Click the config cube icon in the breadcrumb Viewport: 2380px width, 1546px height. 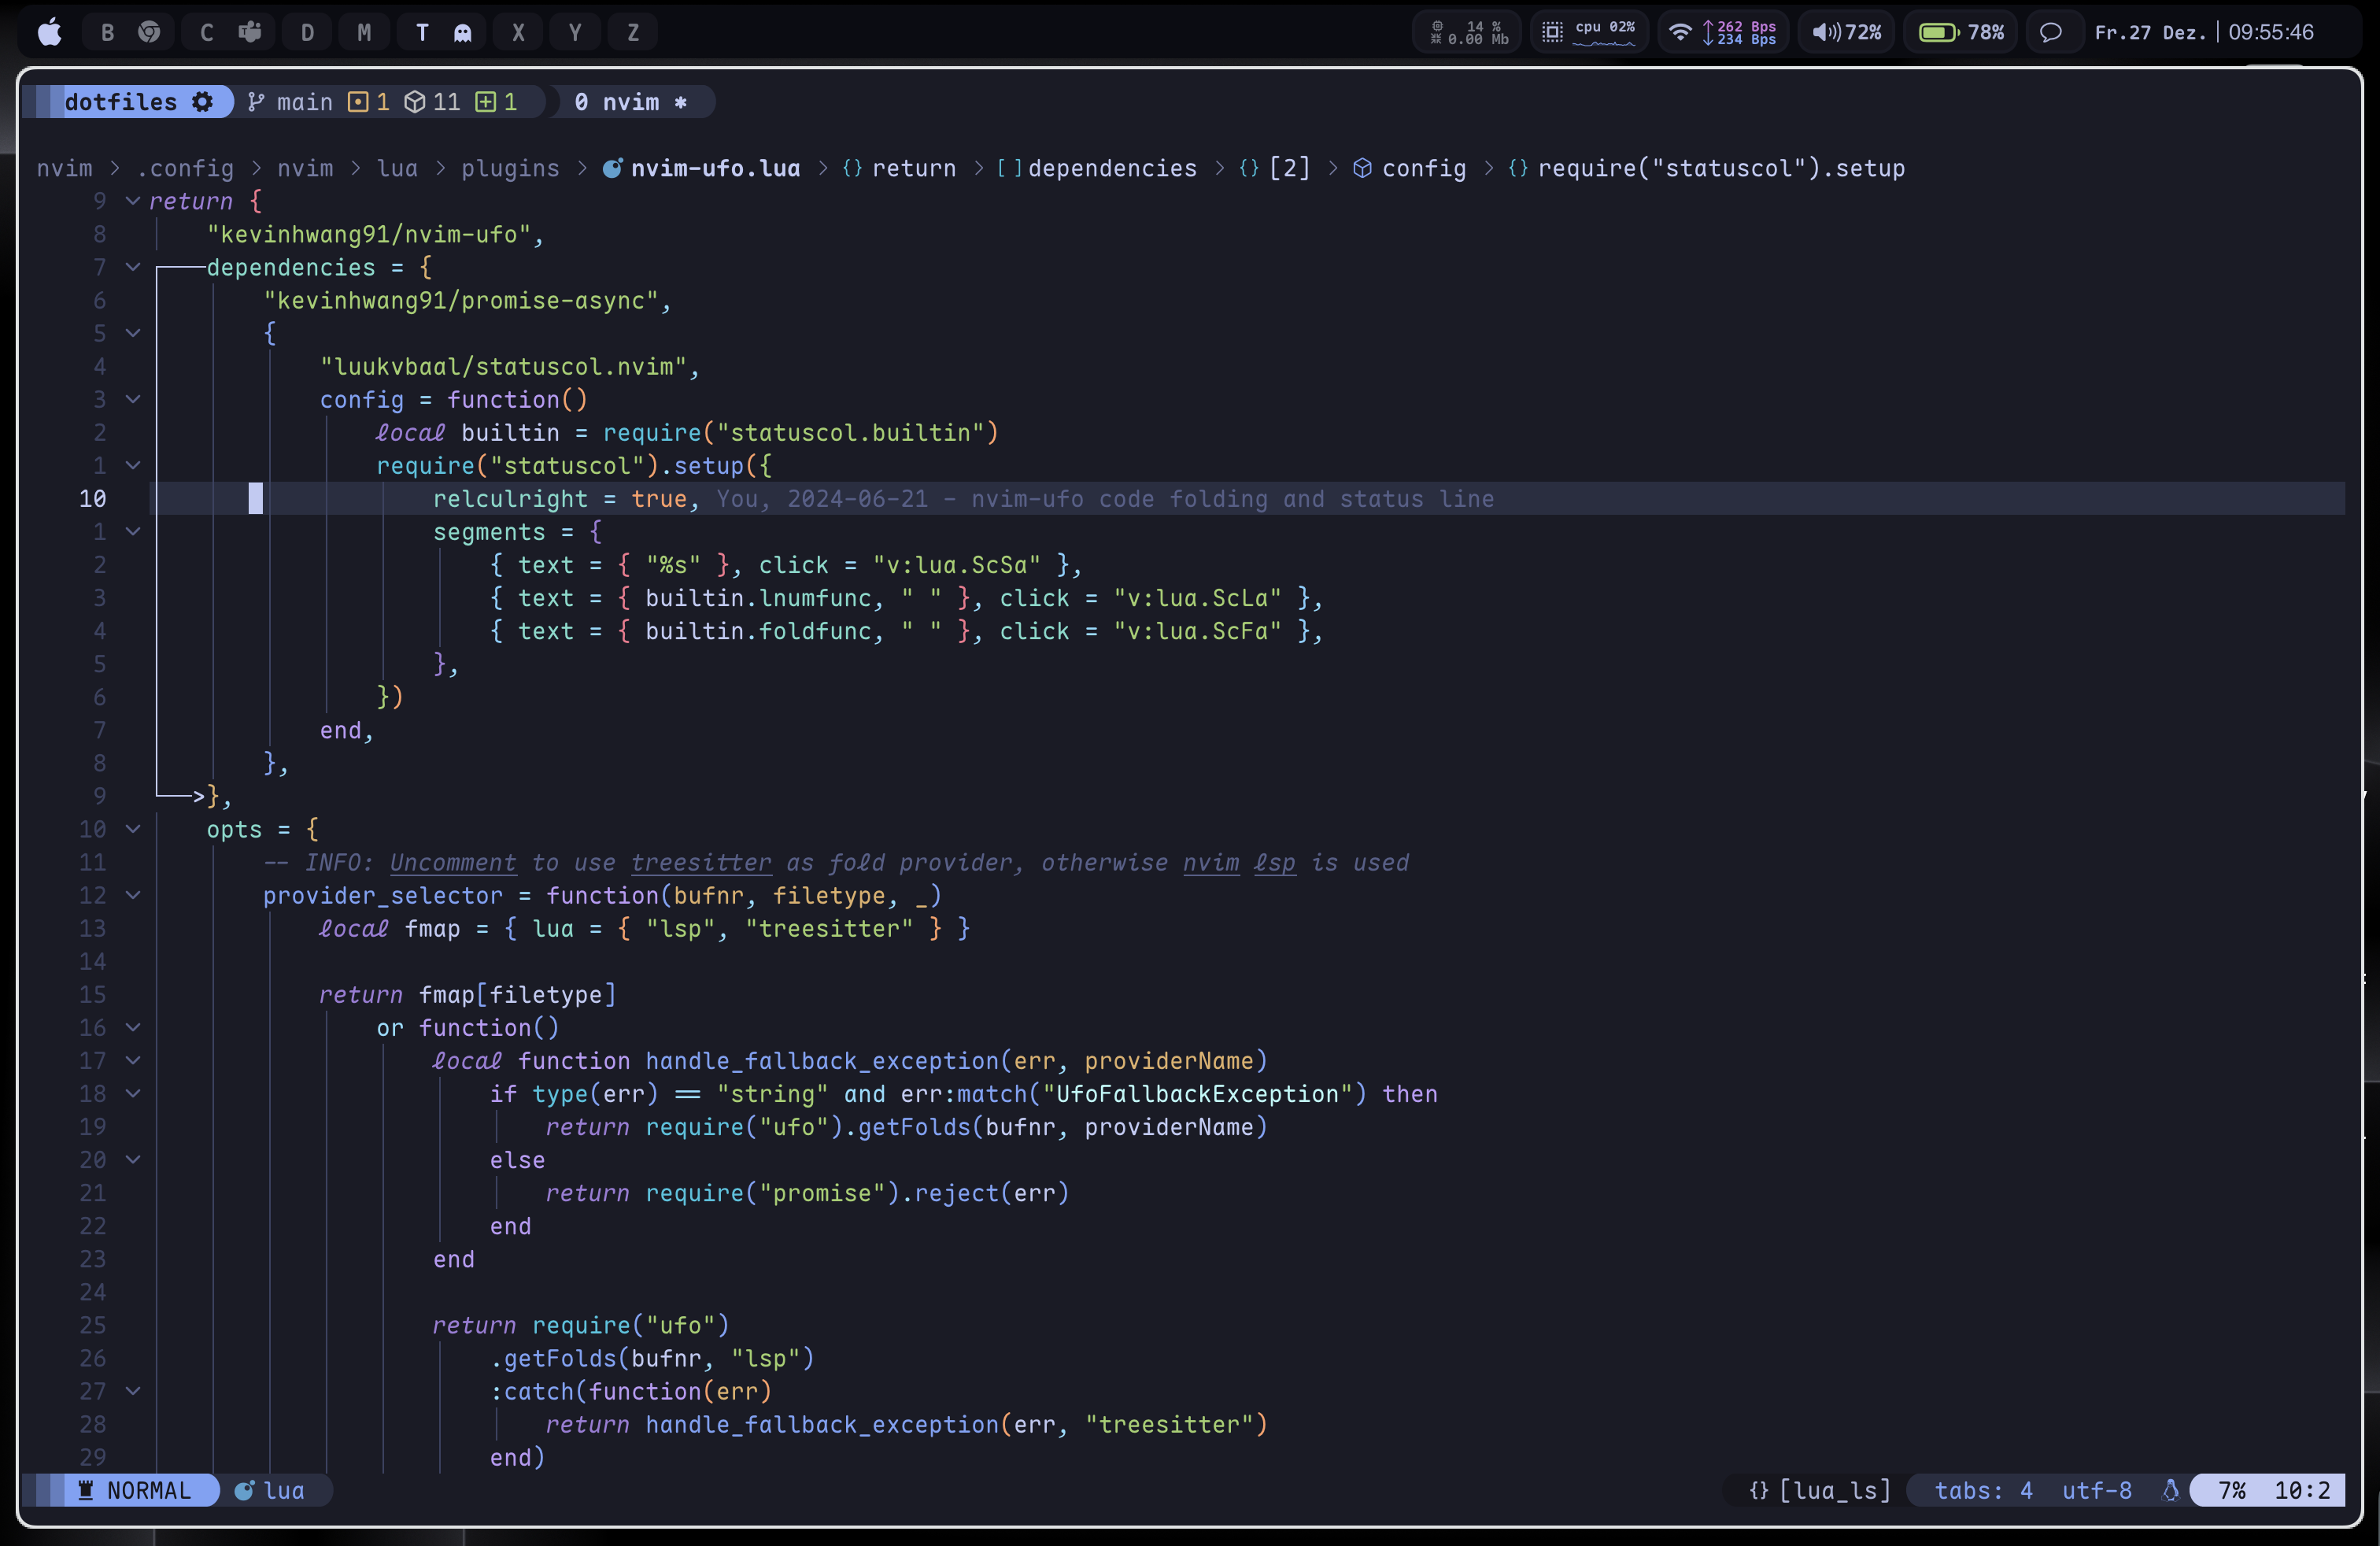[1361, 168]
